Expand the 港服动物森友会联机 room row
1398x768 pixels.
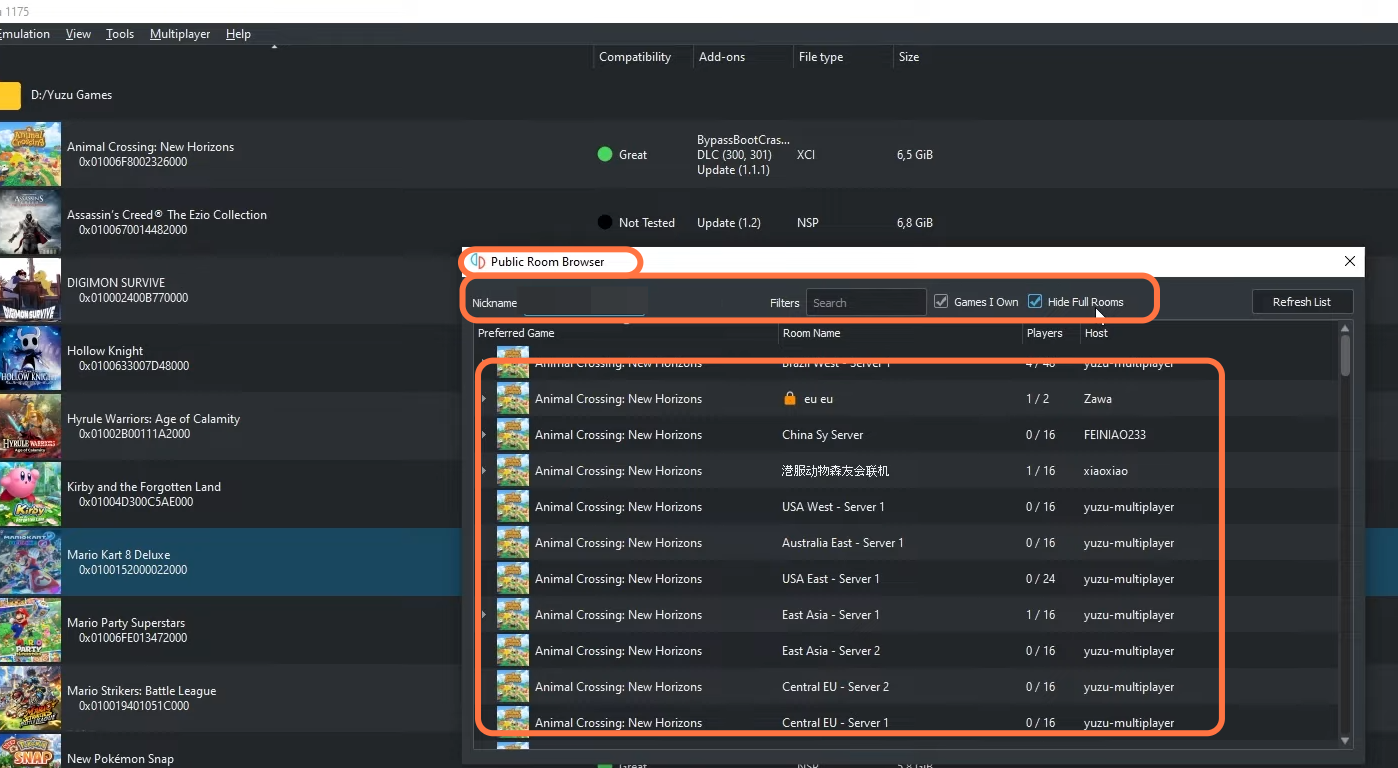(484, 471)
